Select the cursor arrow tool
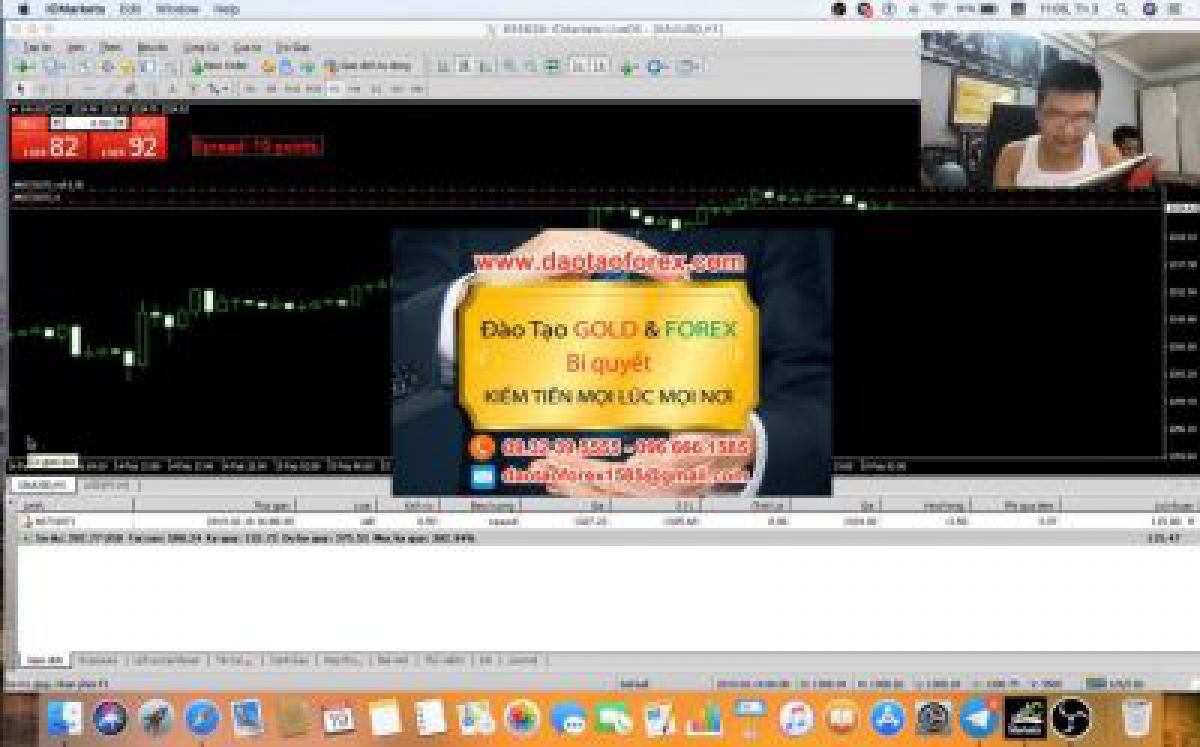The height and width of the screenshot is (747, 1200). coord(22,89)
